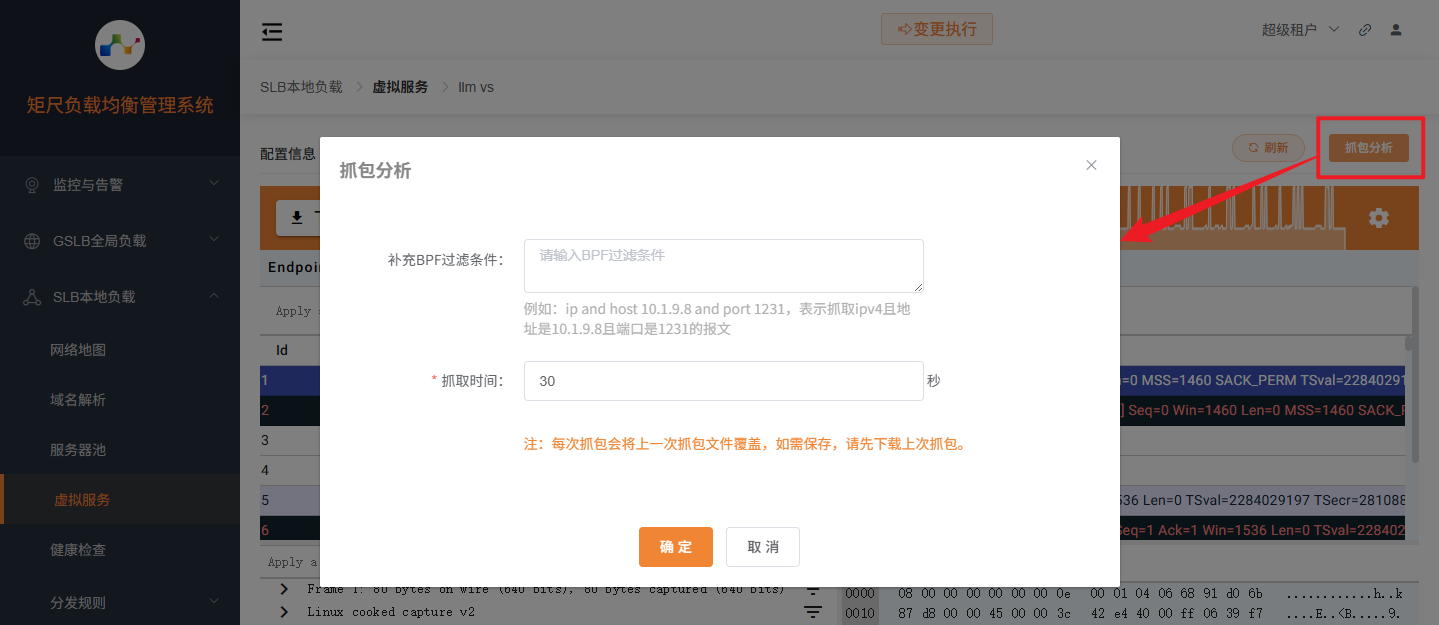
Task: Click the BPF filter condition input field
Action: click(x=723, y=265)
